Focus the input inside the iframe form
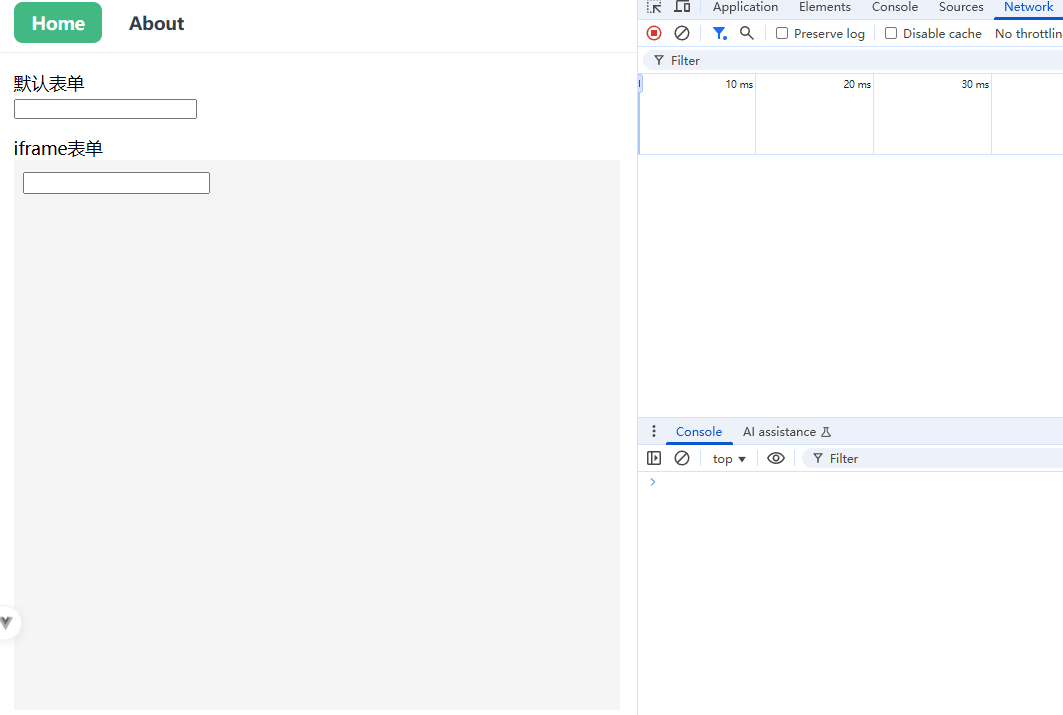Screen dimensions: 1063x715 (x=117, y=183)
